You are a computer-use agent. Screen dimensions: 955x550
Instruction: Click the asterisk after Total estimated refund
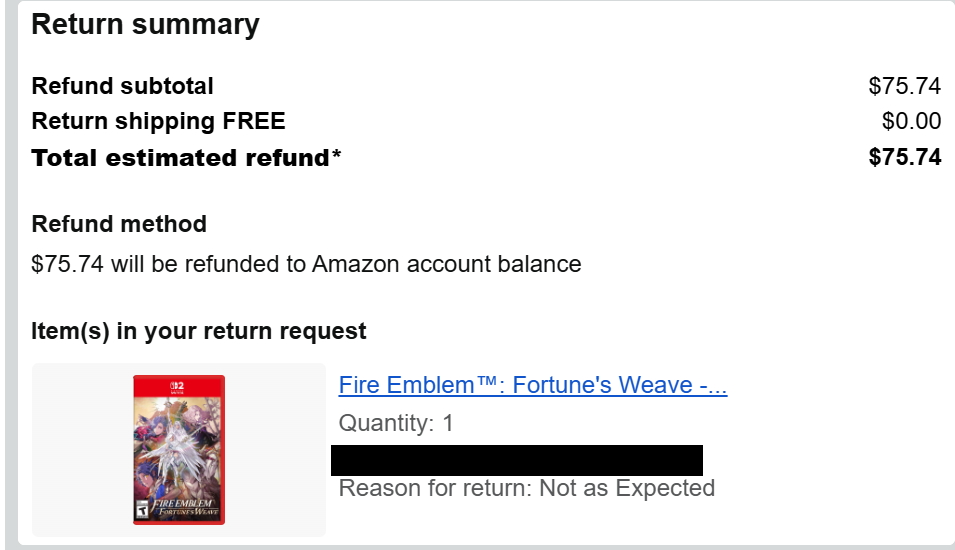336,153
